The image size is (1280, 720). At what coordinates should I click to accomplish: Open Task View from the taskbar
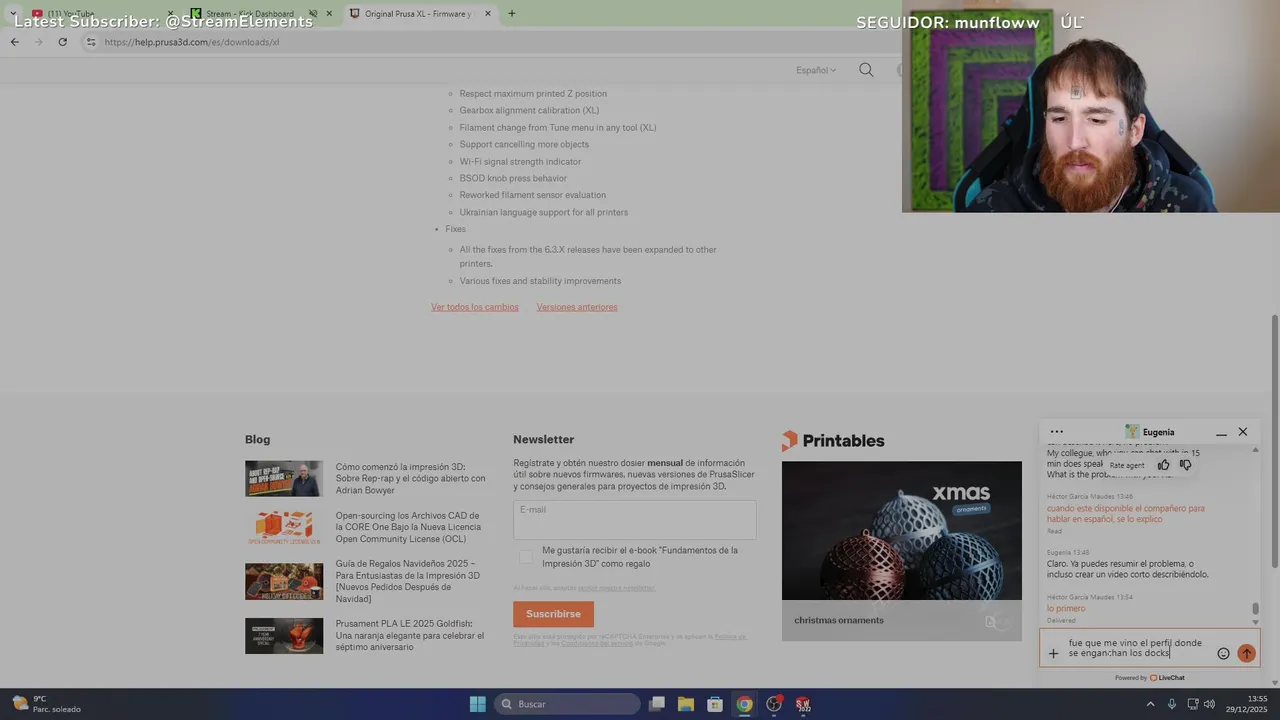click(x=657, y=704)
